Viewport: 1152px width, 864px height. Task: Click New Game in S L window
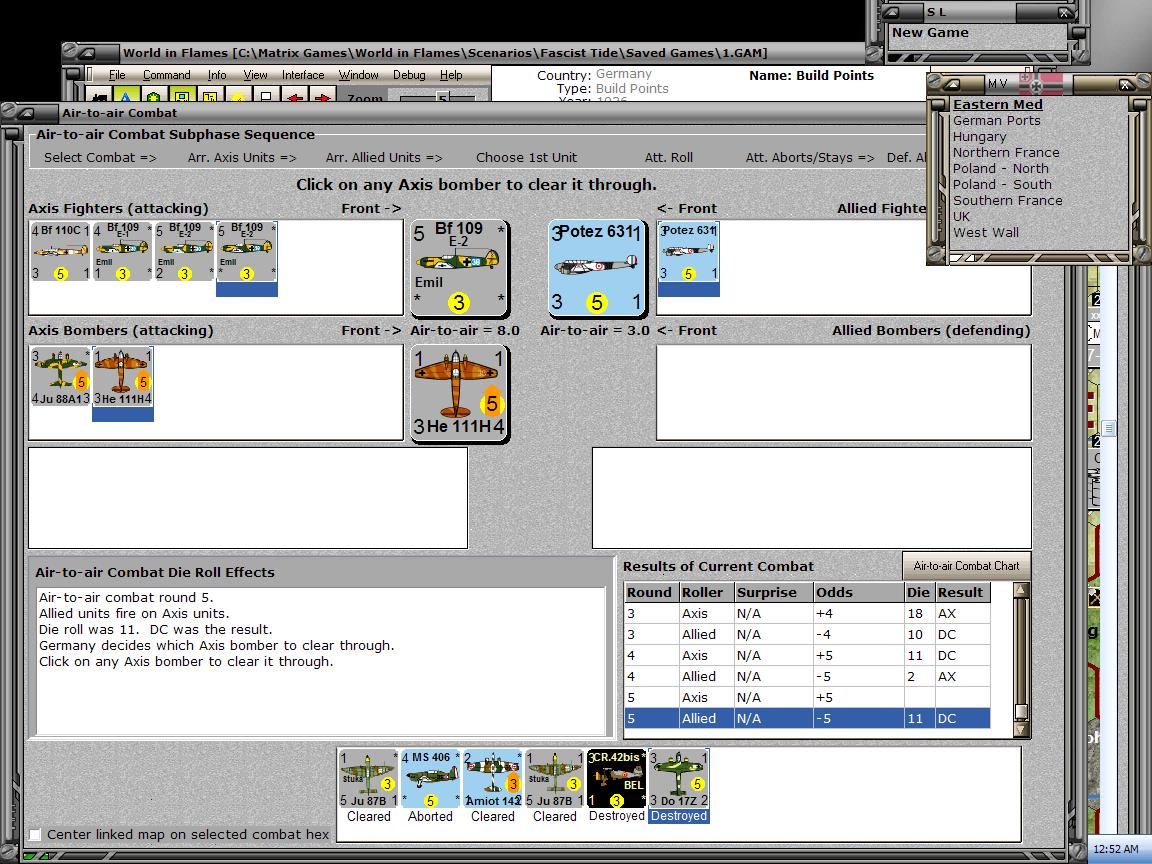pyautogui.click(x=930, y=32)
